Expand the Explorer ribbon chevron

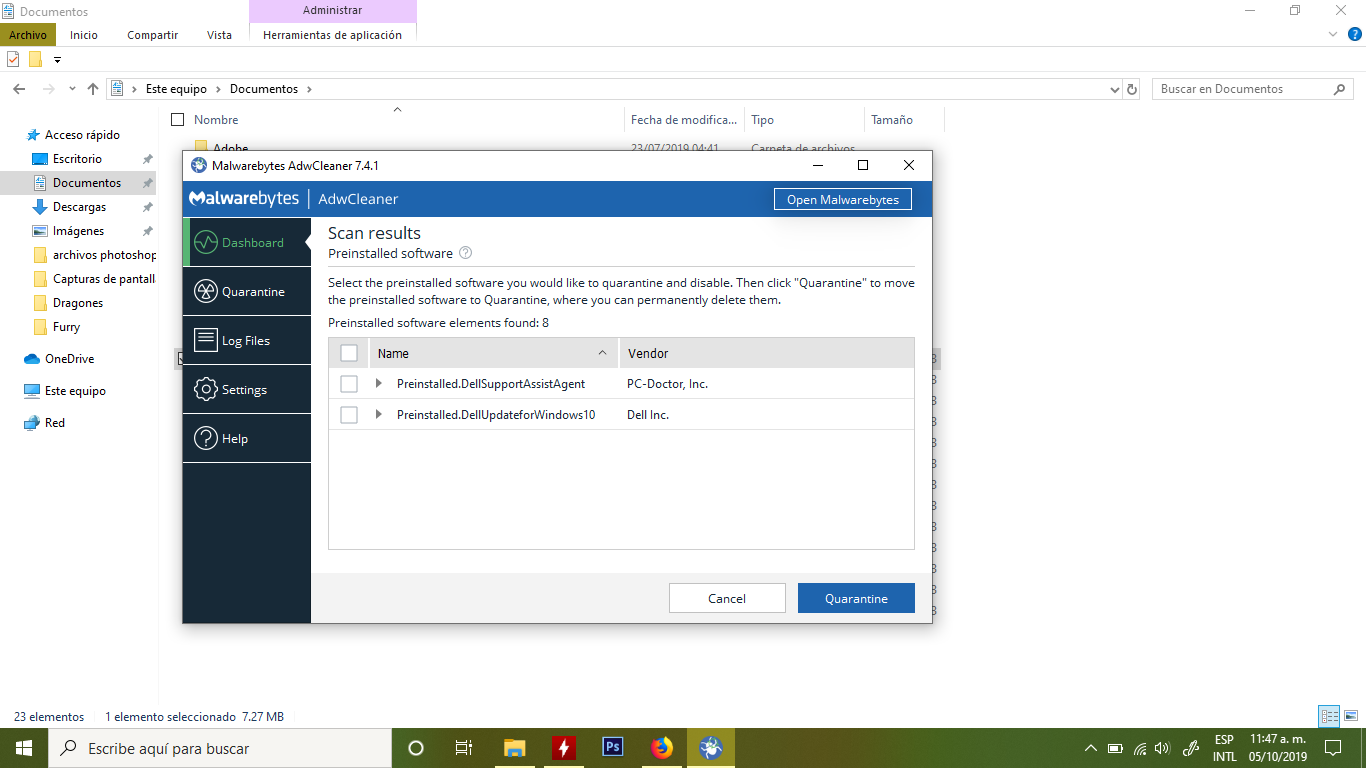1332,34
